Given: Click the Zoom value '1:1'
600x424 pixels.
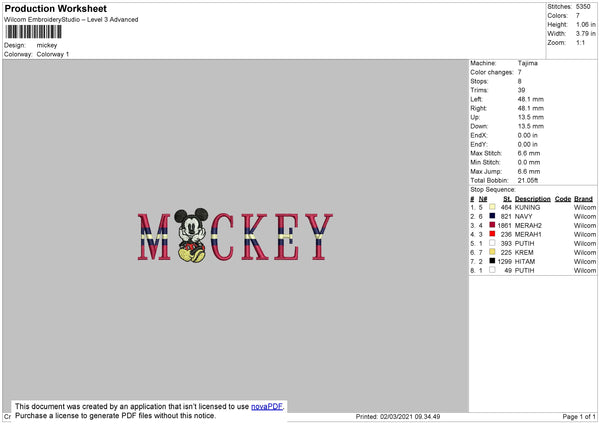Looking at the screenshot, I should coord(580,43).
